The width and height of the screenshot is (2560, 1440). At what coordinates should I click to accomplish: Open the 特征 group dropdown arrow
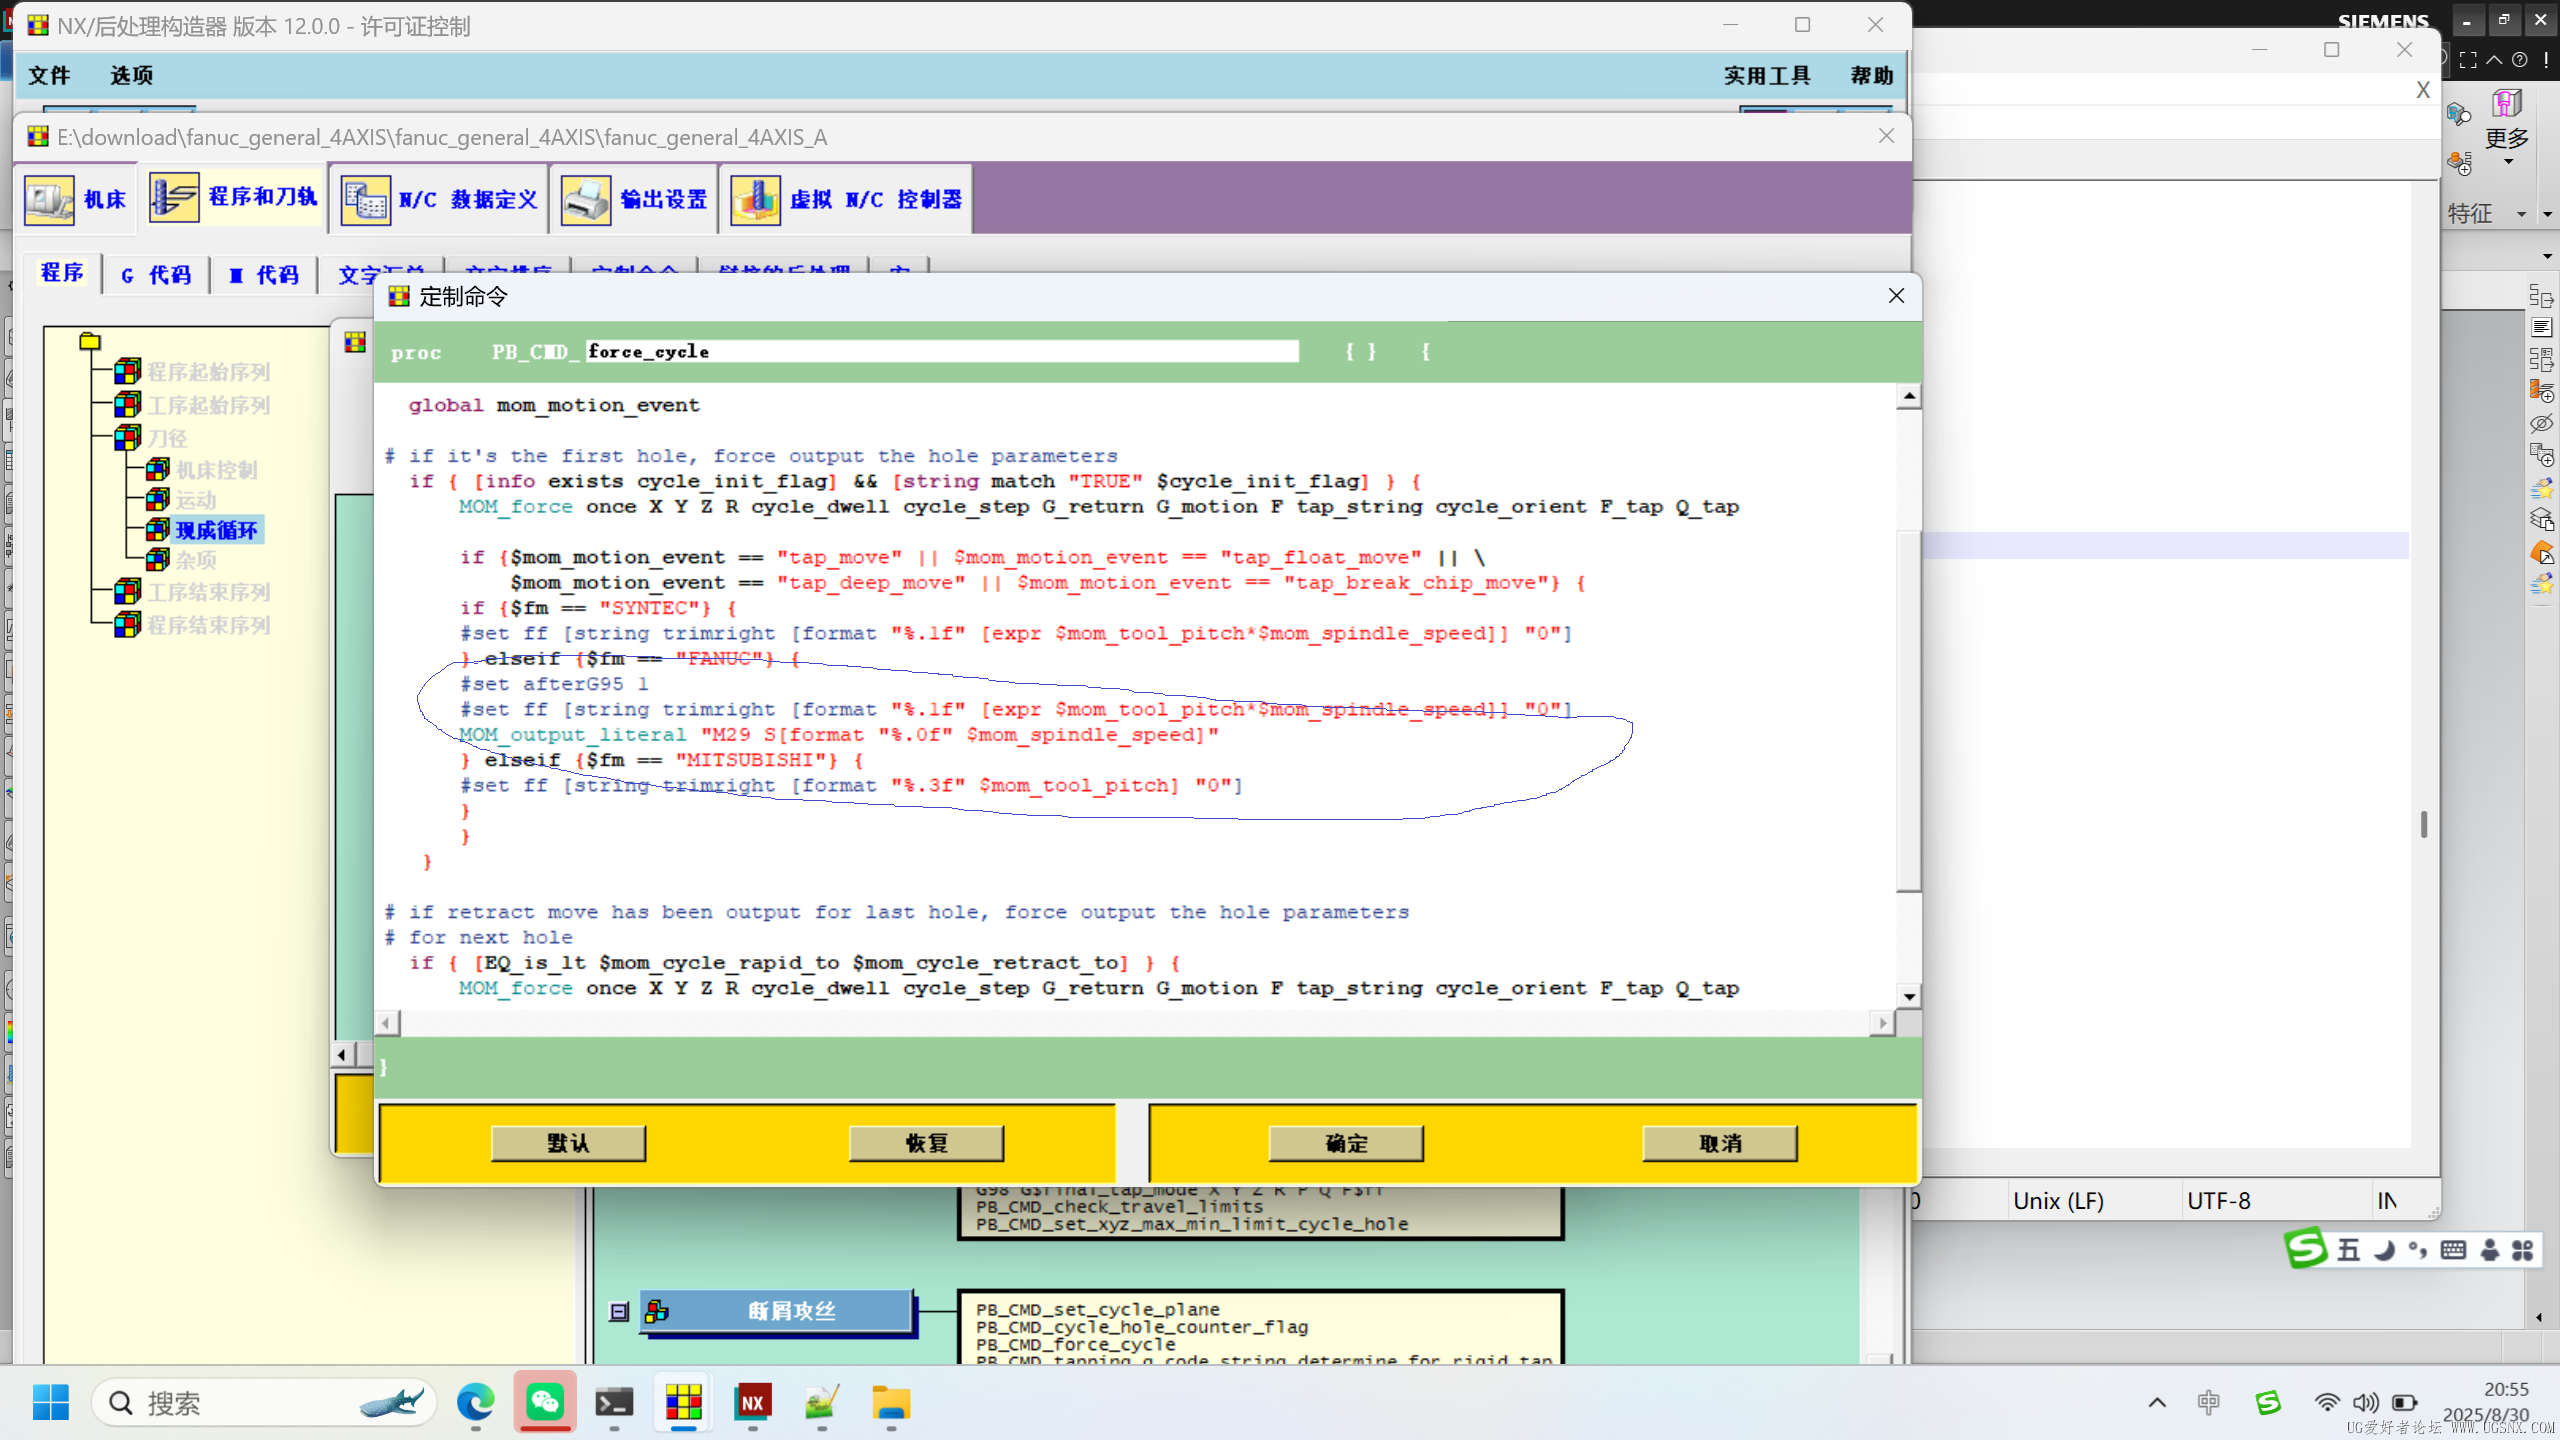click(x=2521, y=214)
